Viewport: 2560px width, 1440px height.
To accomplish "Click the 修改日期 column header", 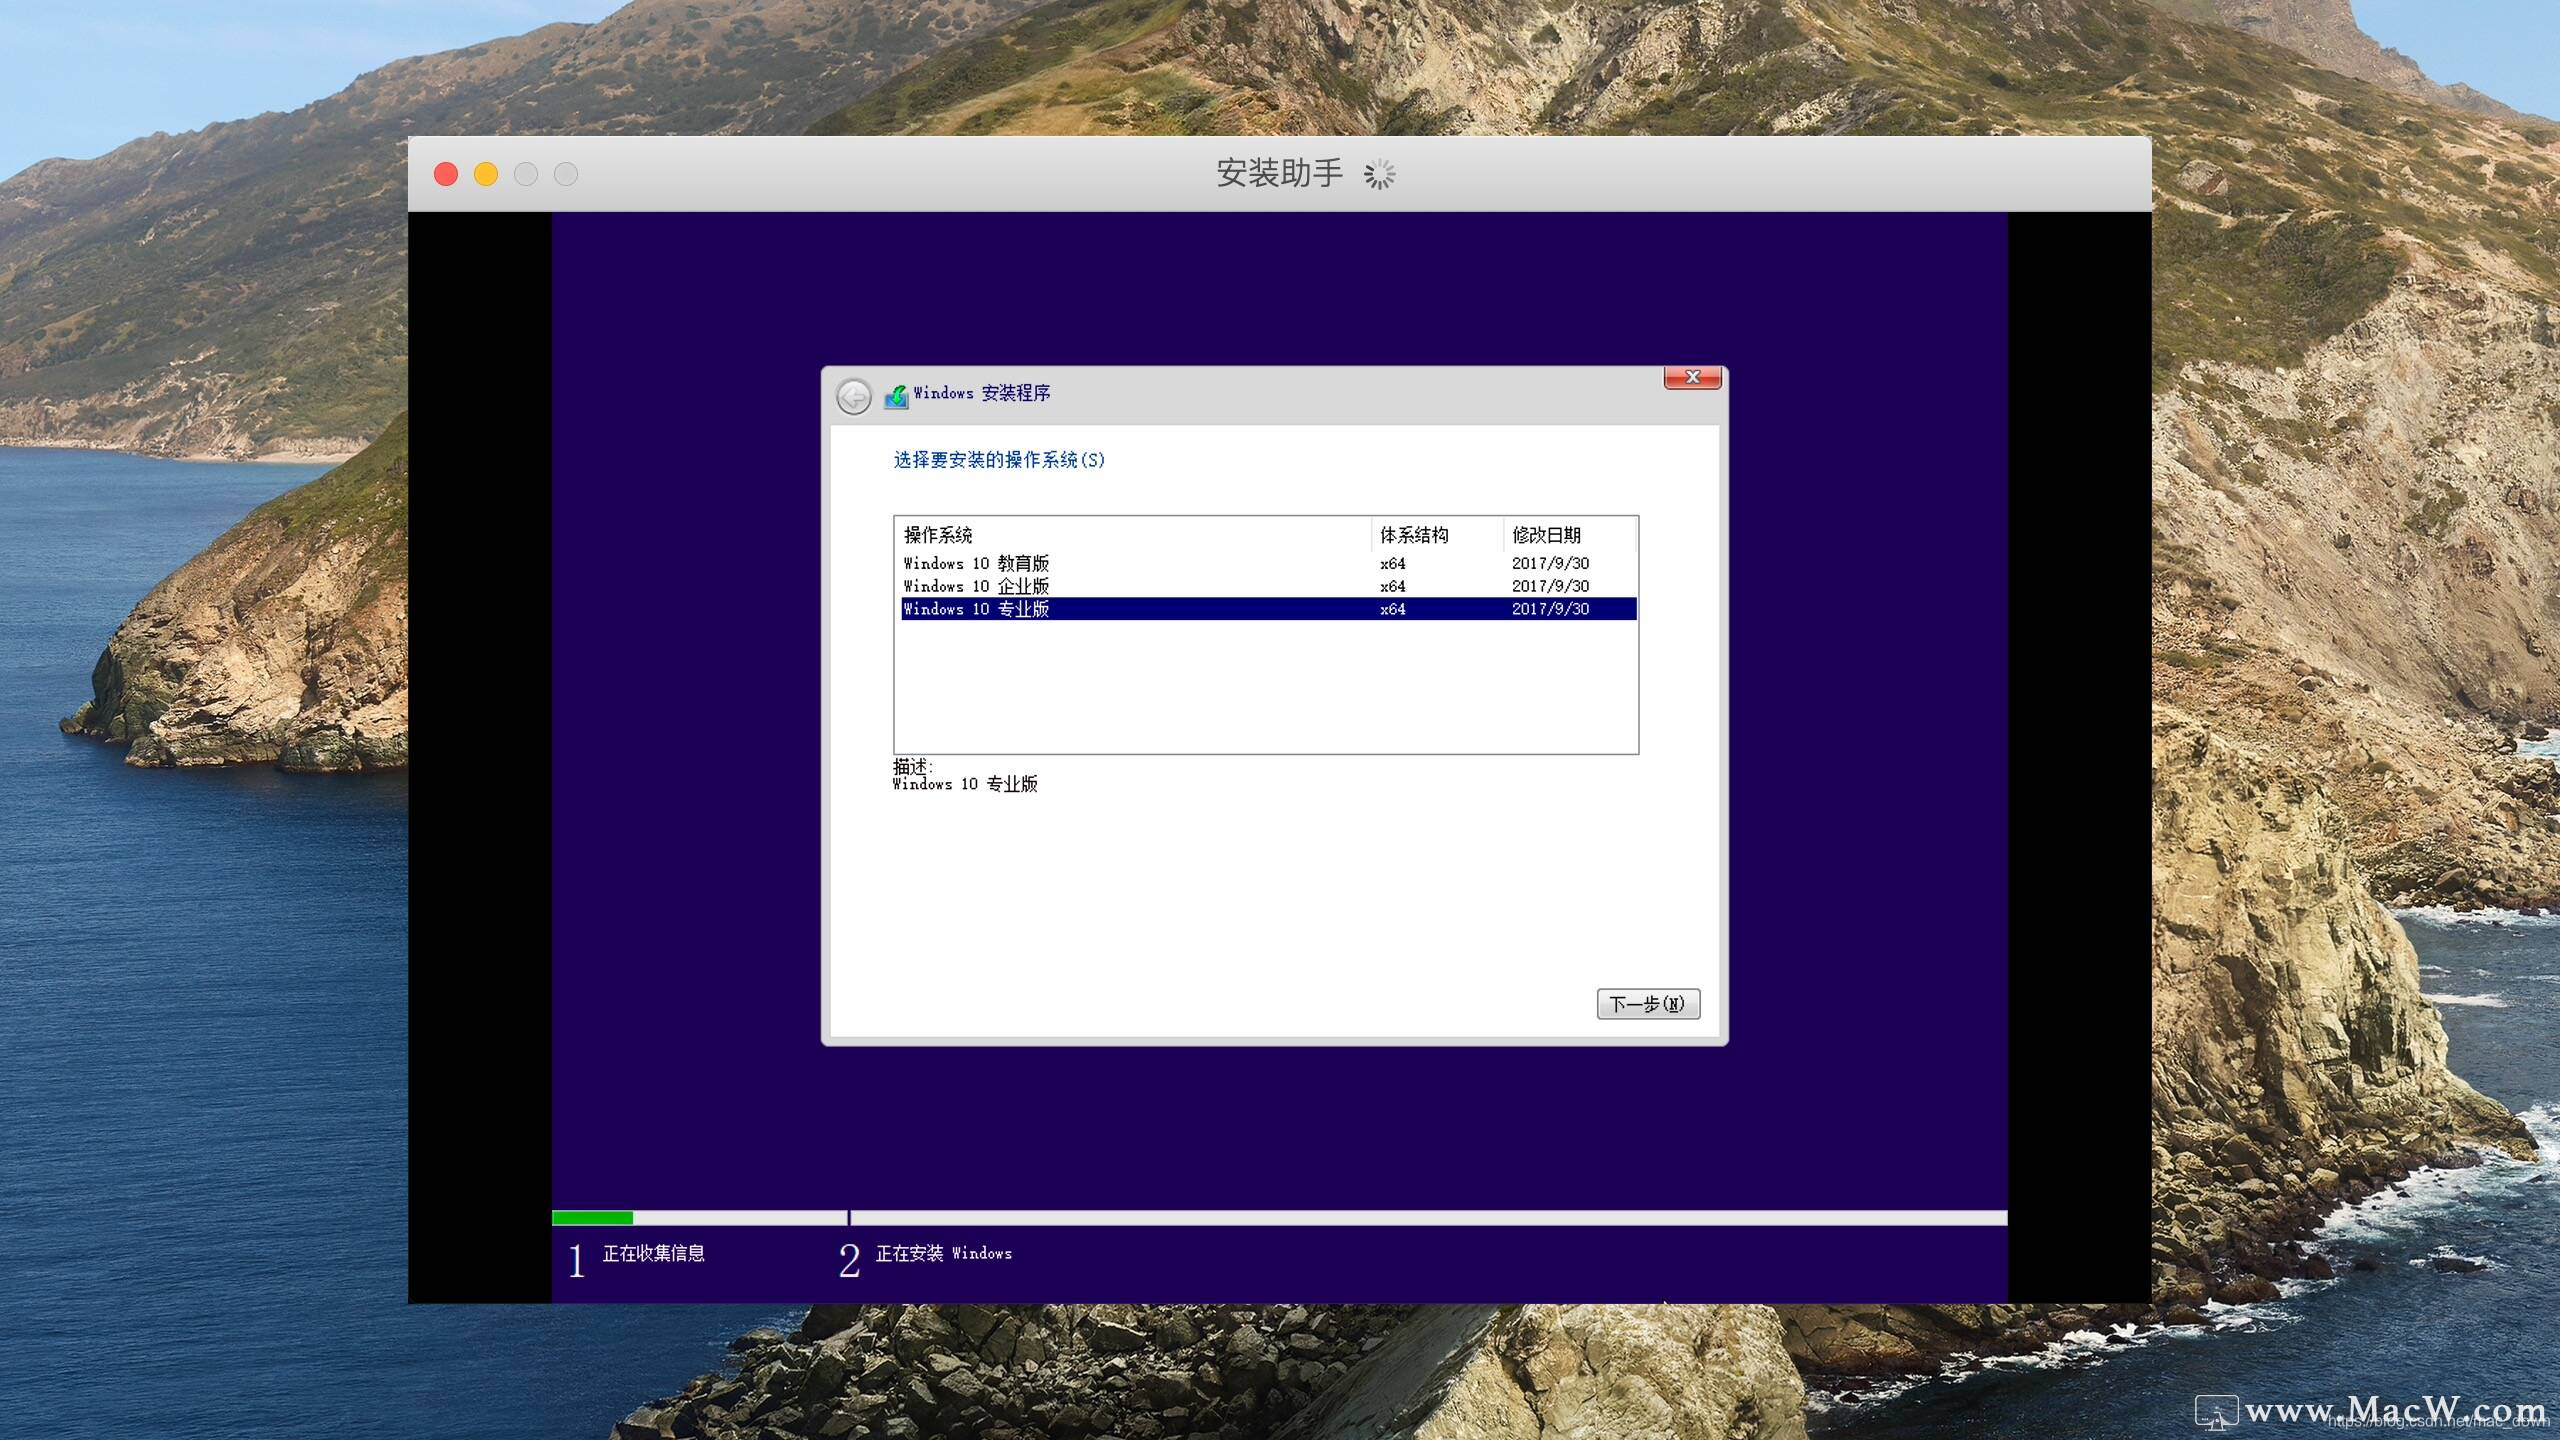I will click(1569, 535).
